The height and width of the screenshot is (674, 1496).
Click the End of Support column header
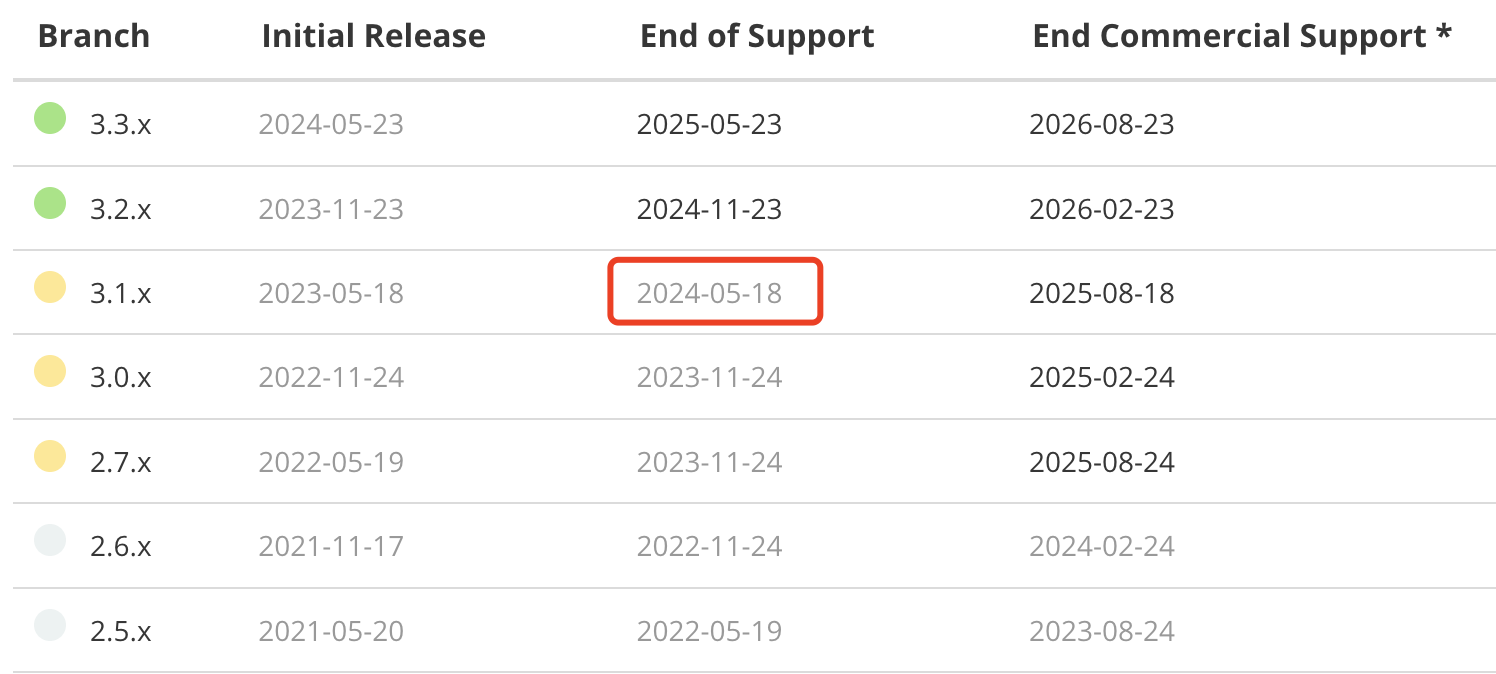[x=757, y=37]
